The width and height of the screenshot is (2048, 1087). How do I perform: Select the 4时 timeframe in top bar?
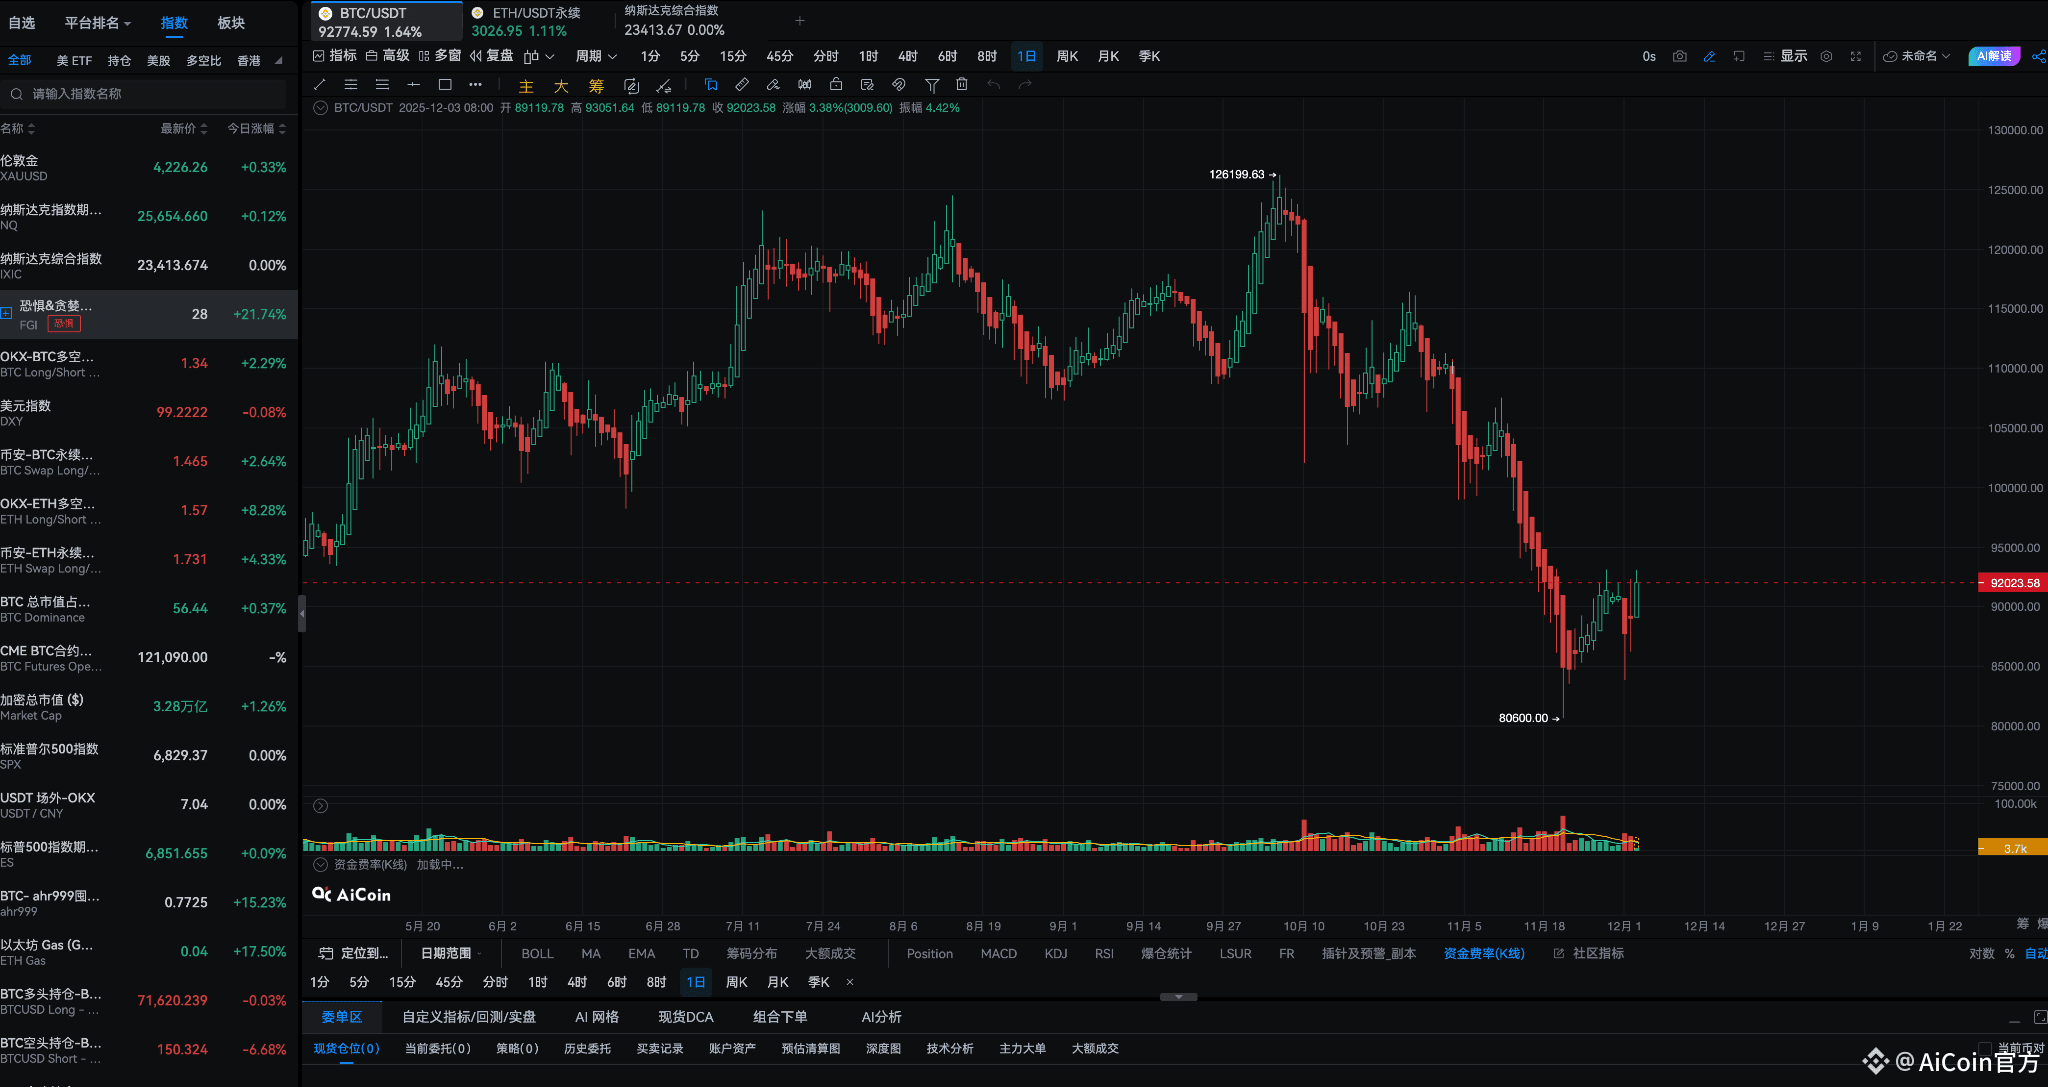click(x=907, y=56)
